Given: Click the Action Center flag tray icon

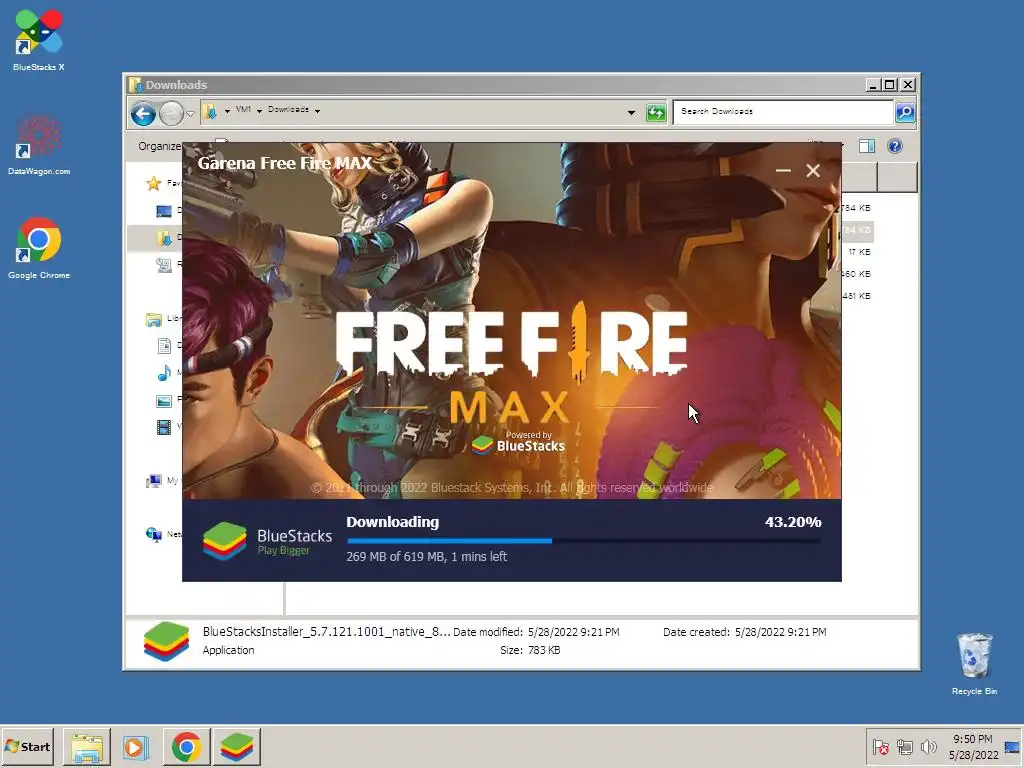Looking at the screenshot, I should click(880, 746).
